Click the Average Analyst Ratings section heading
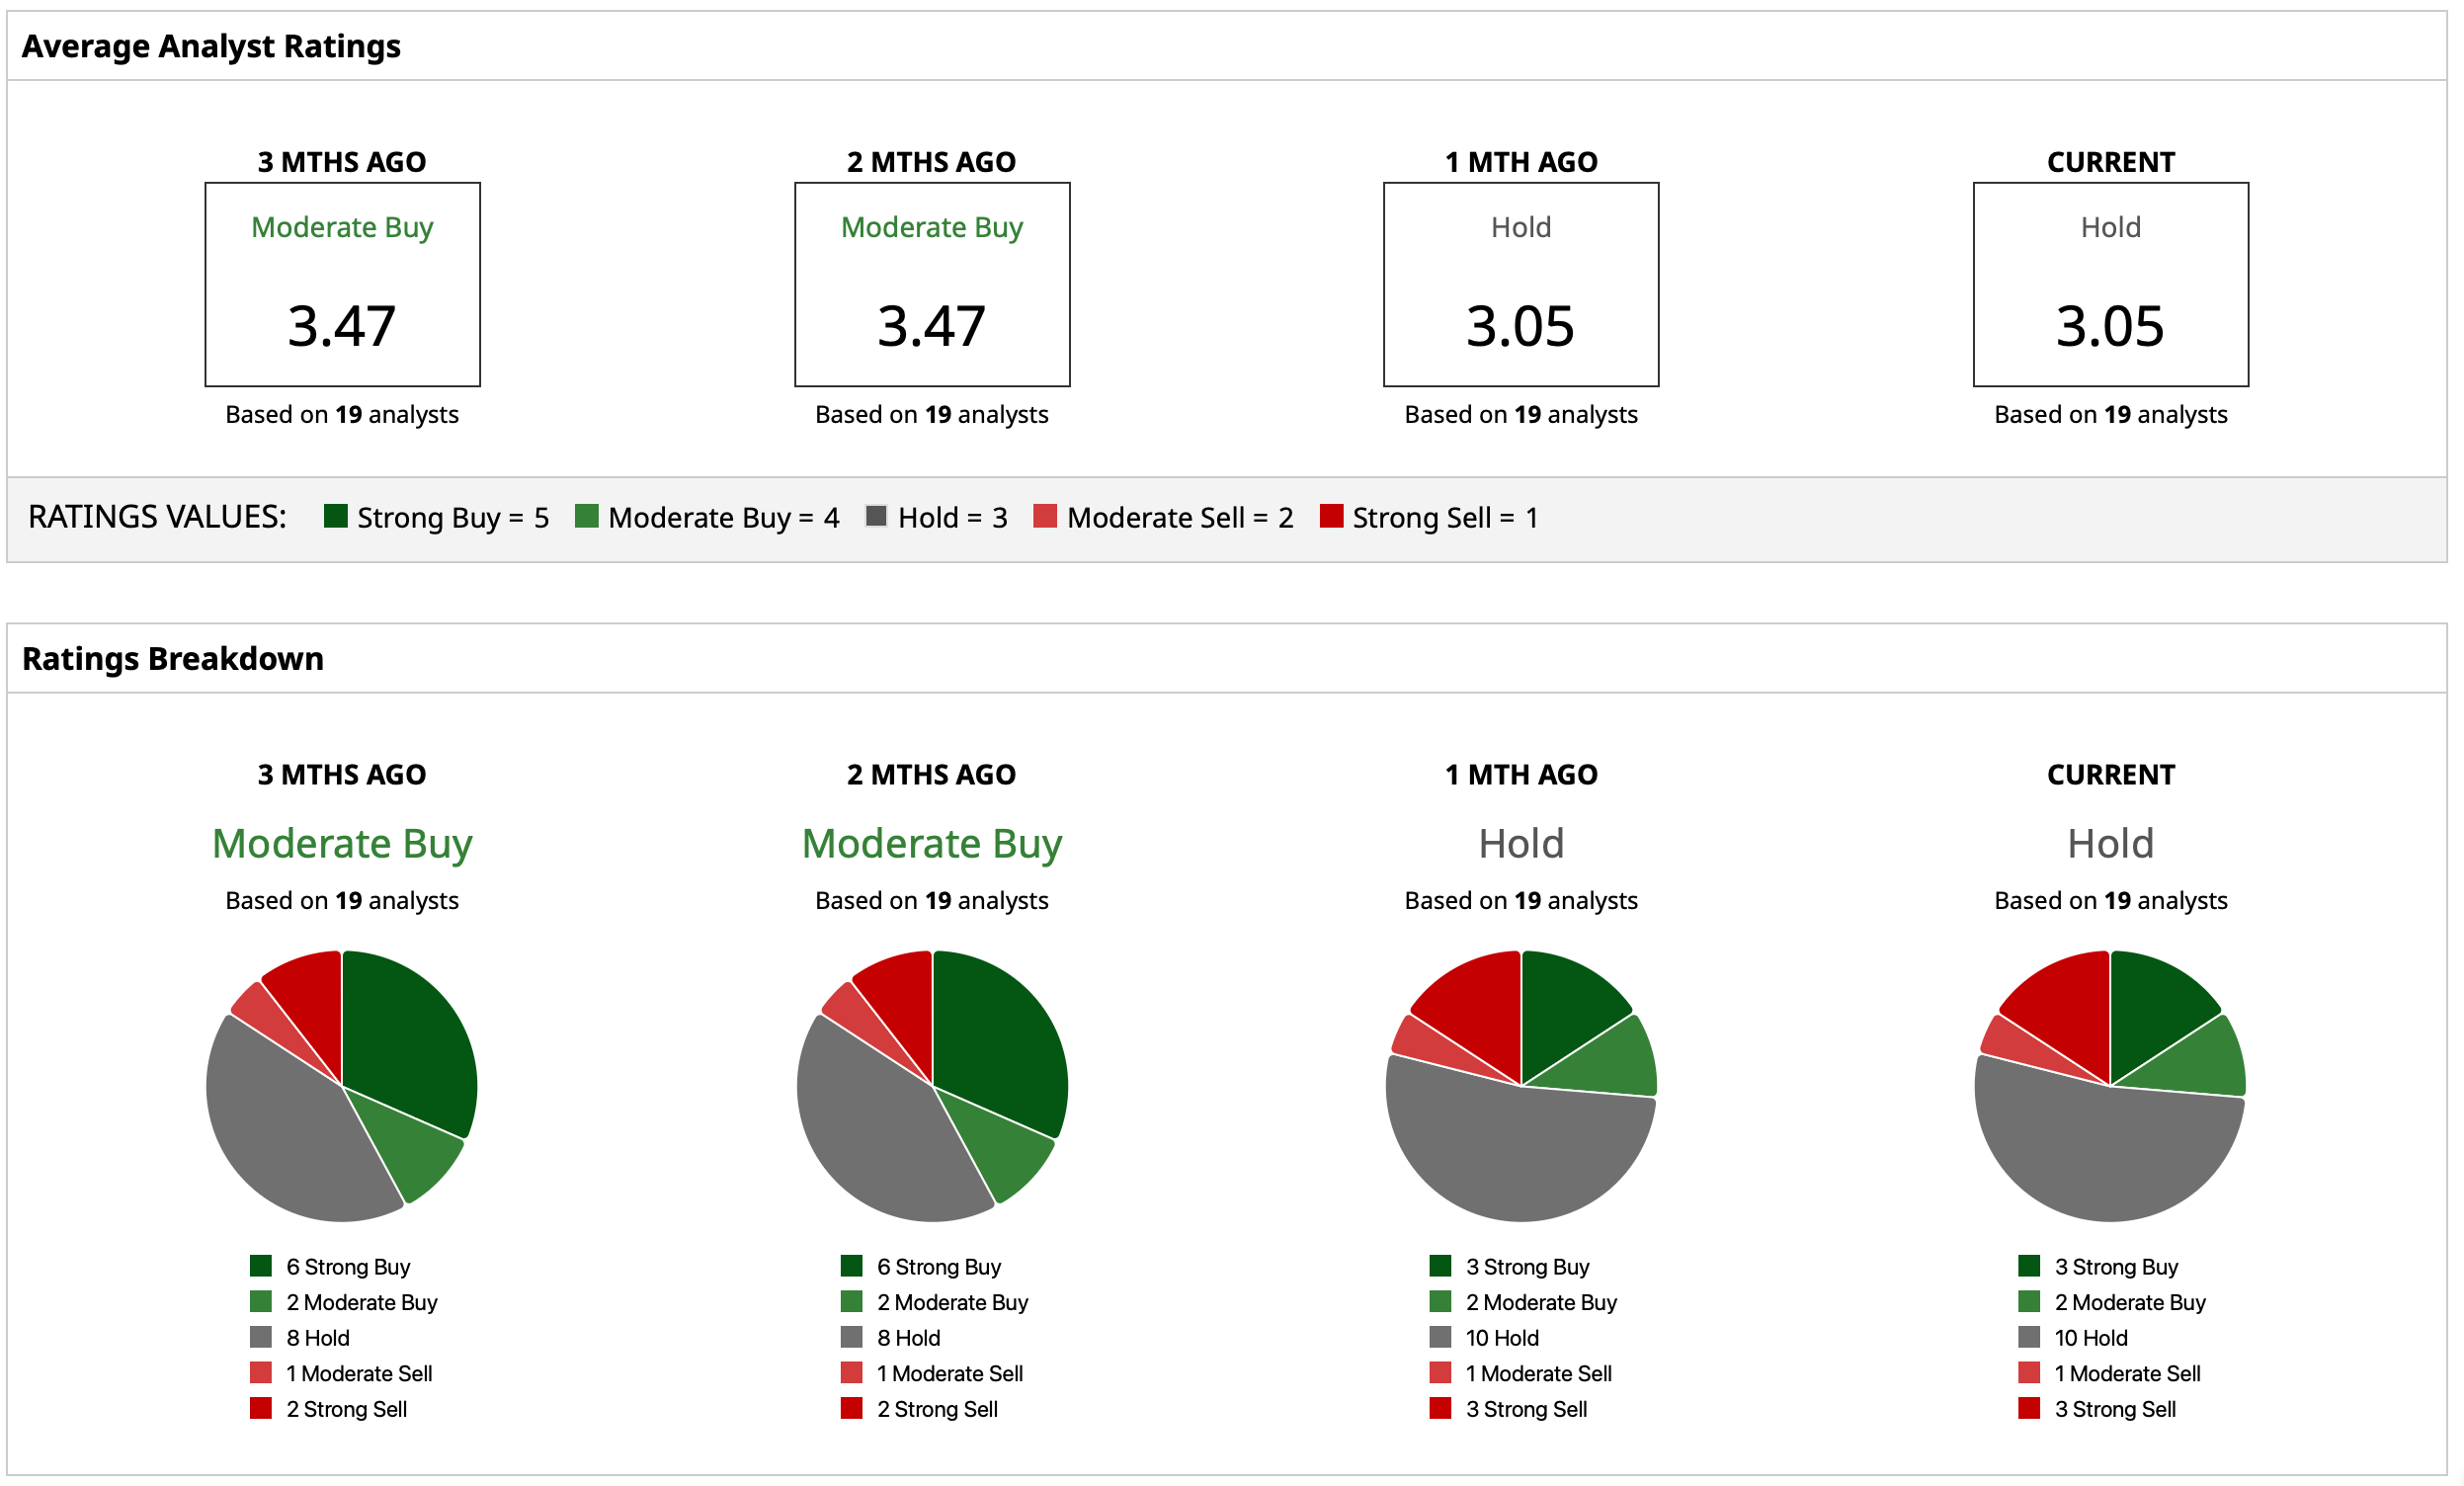Screen dimensions: 2464x1486 211,46
